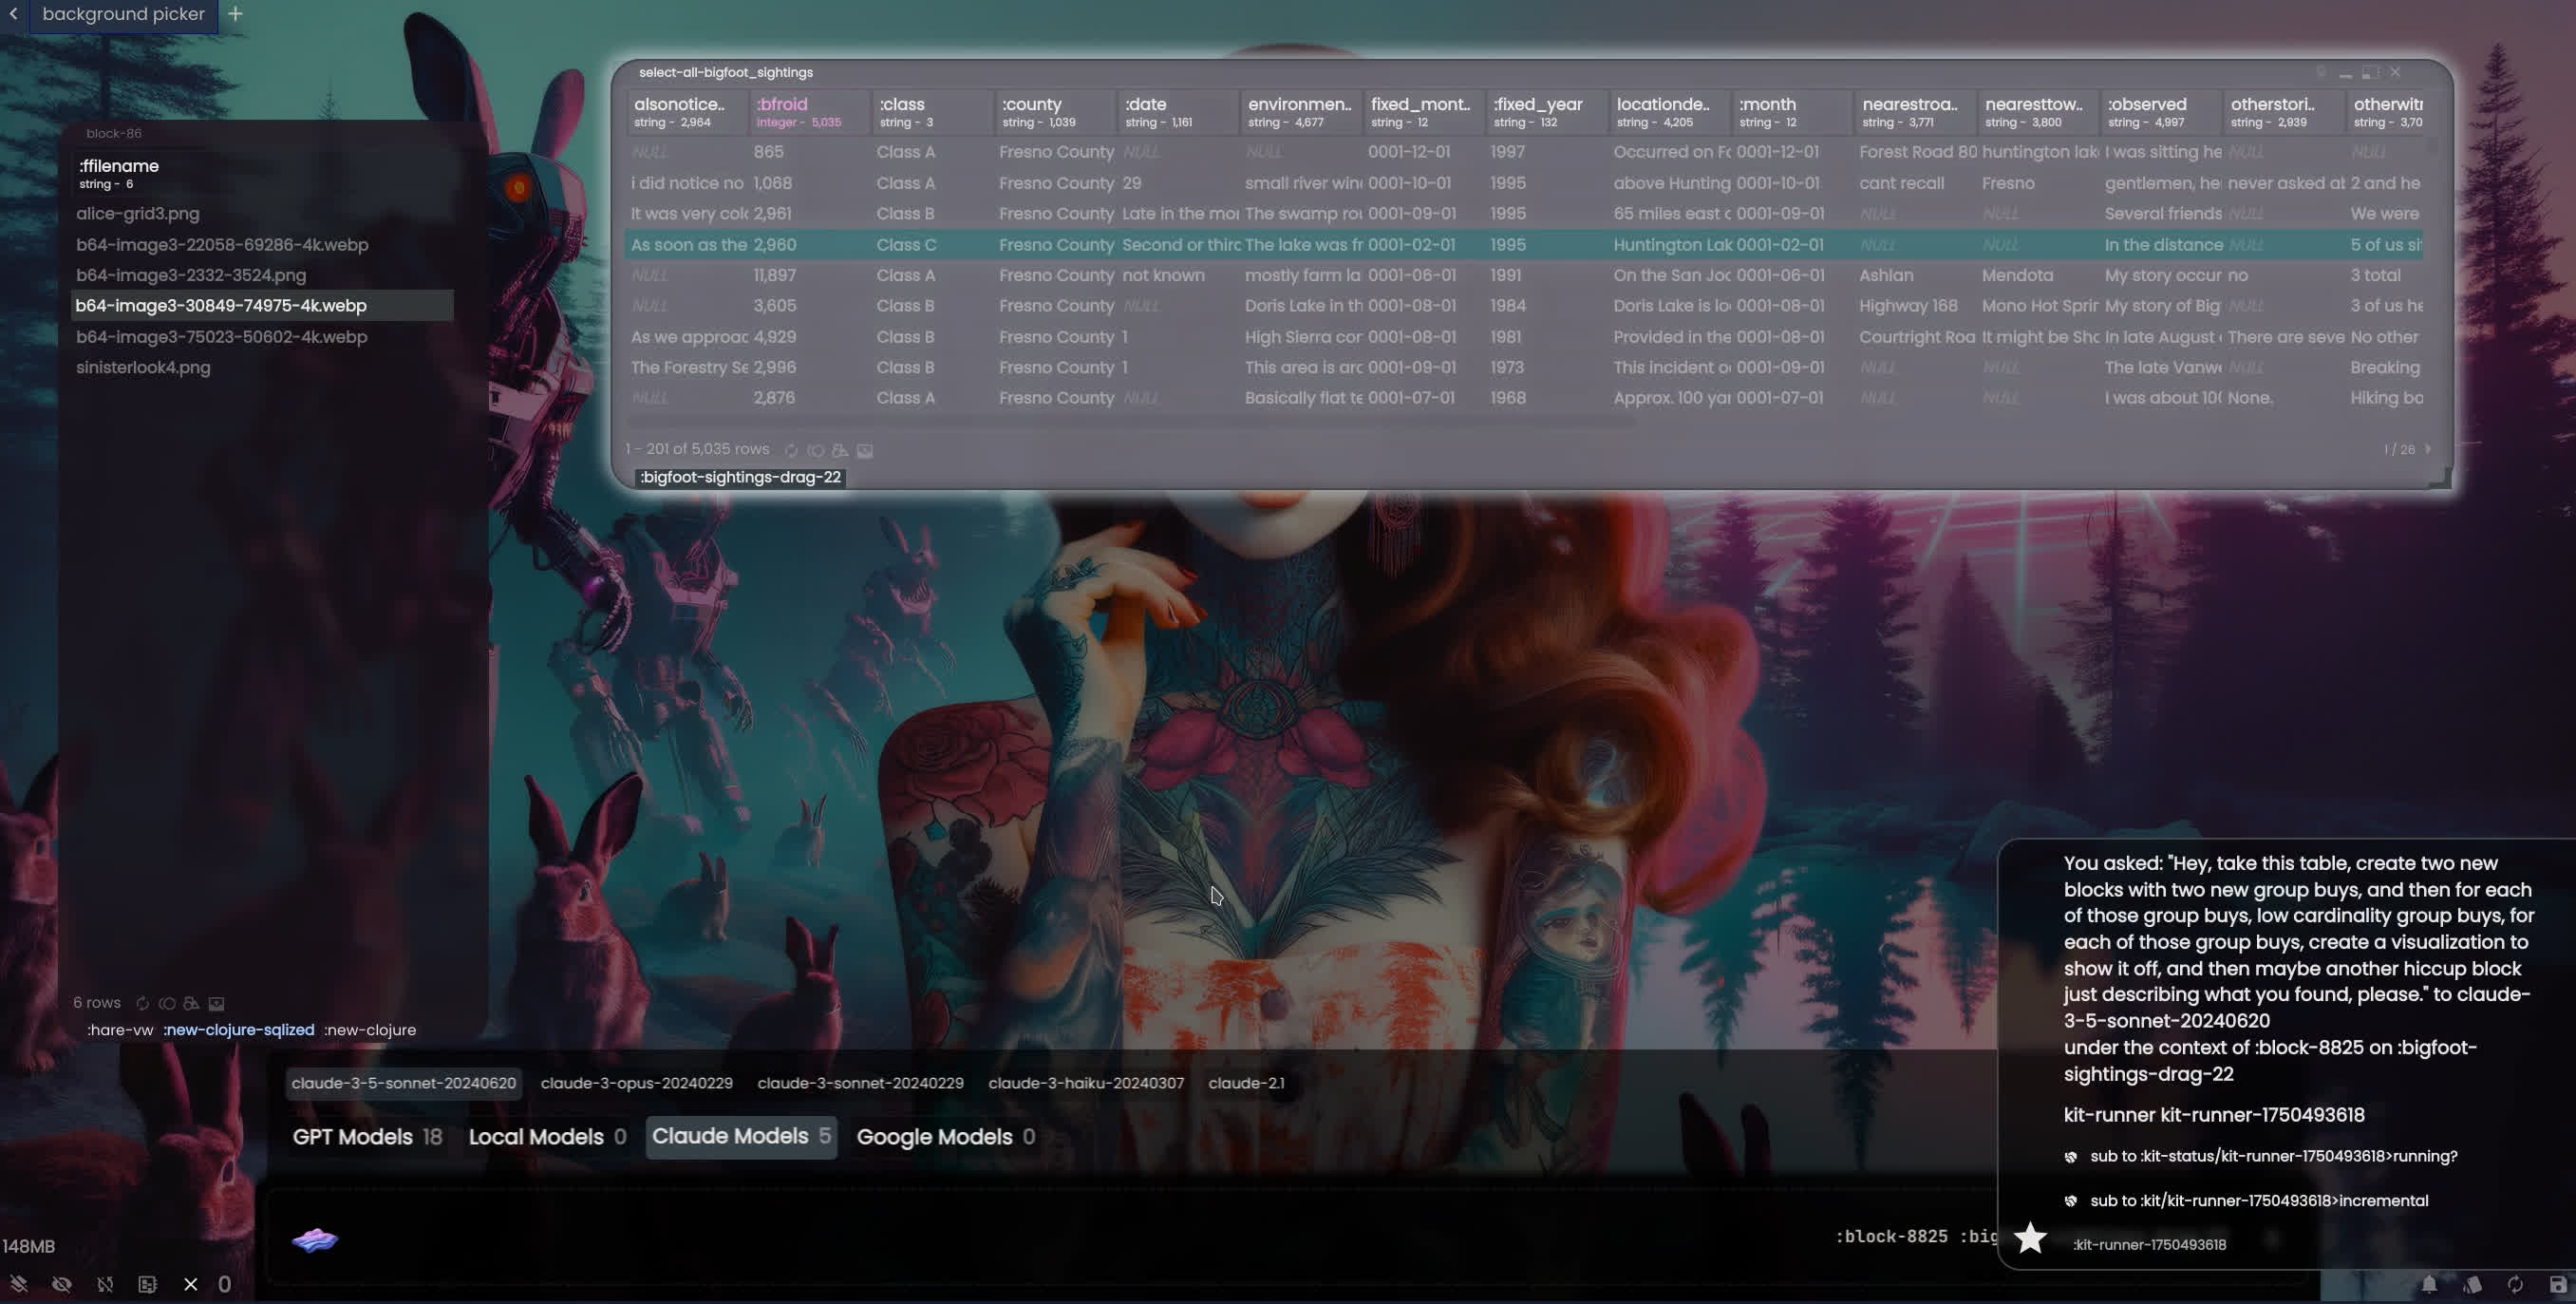This screenshot has height=1304, width=2576.
Task: Toggle the crossed-out layers icon bottom left
Action: 19,1284
